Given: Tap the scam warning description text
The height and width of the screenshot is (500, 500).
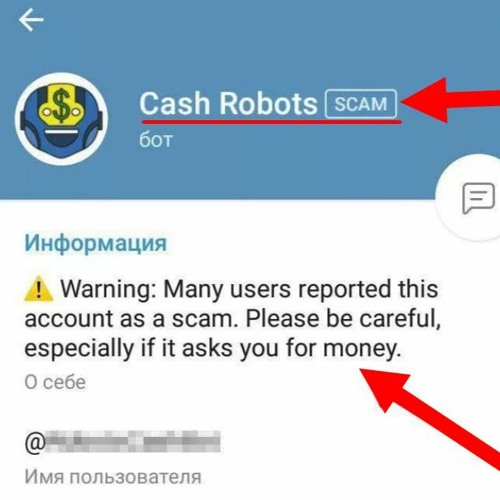Looking at the screenshot, I should click(233, 319).
